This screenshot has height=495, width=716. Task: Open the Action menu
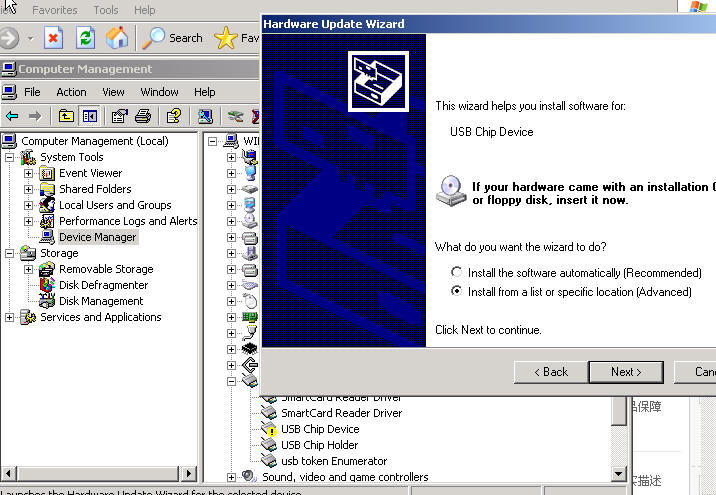[71, 92]
